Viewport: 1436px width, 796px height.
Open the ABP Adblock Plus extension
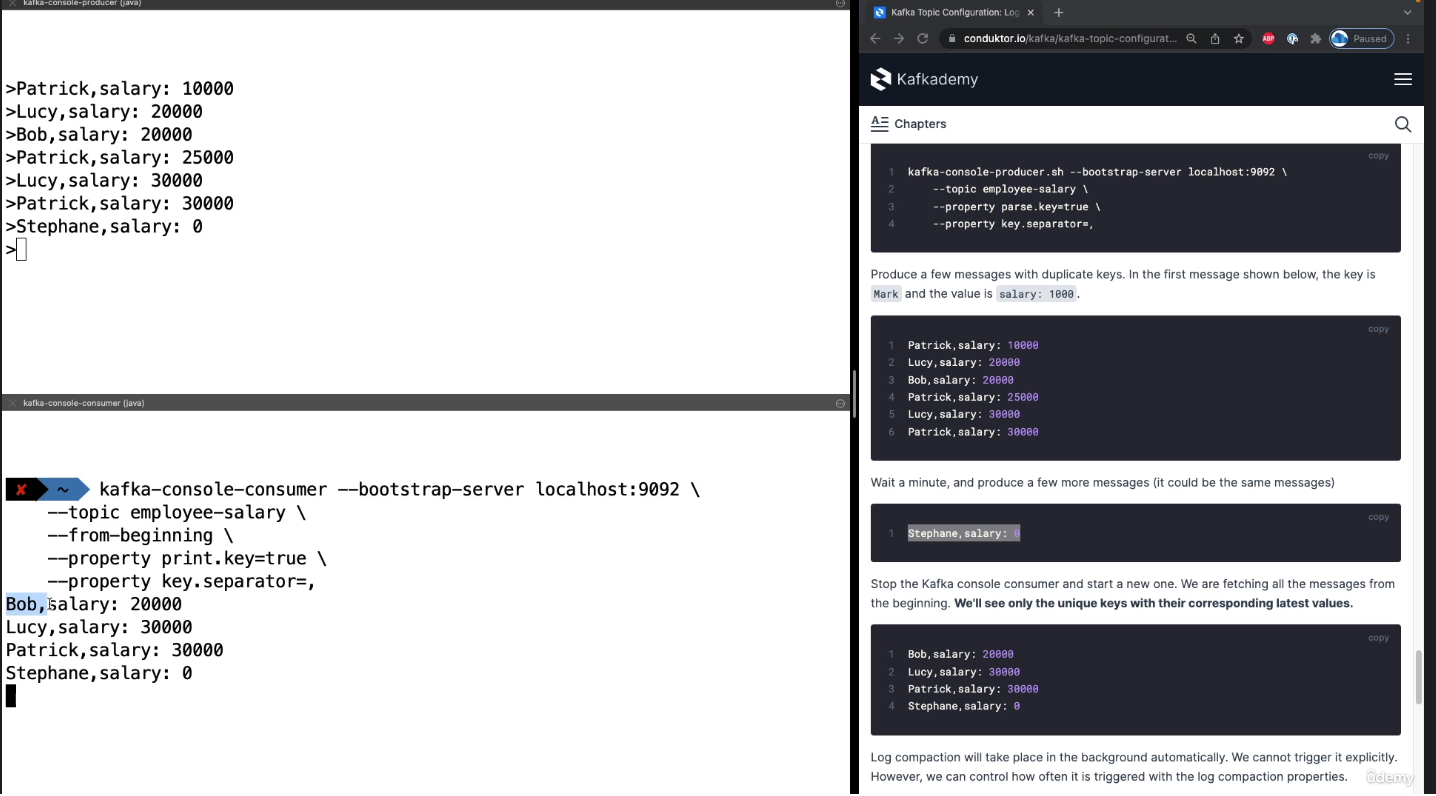click(1268, 39)
